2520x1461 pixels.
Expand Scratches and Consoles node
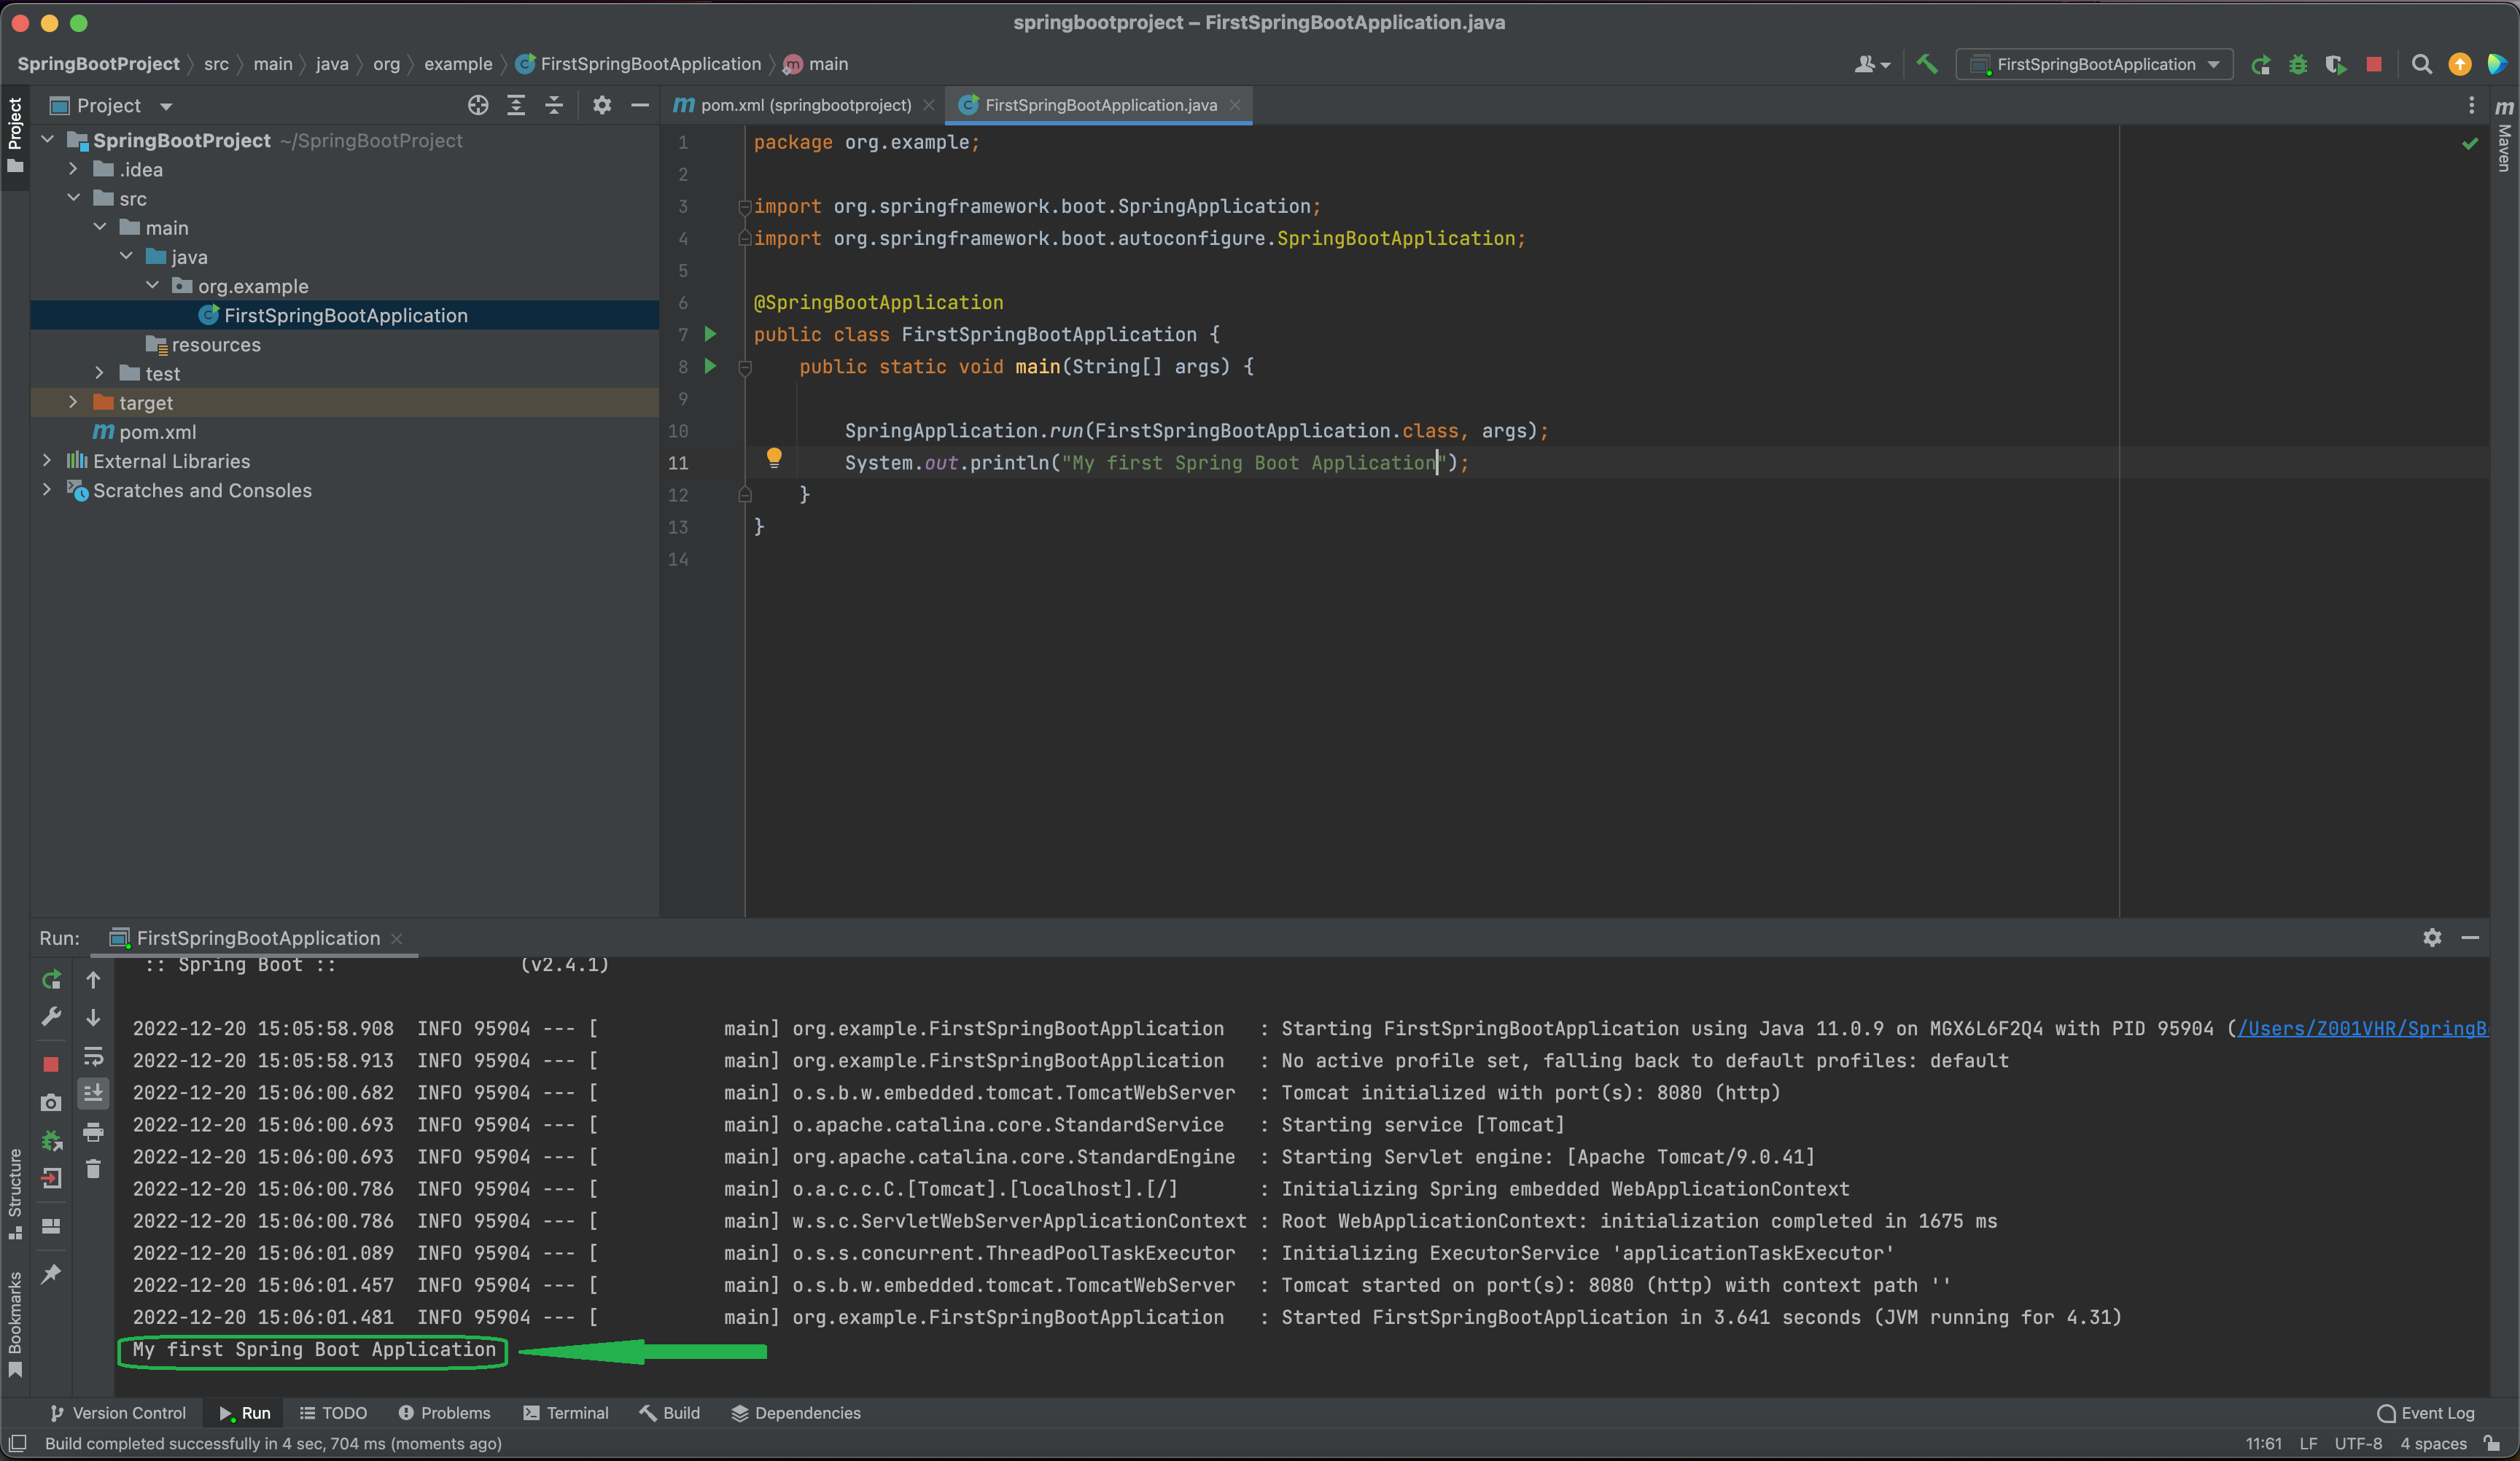(x=47, y=490)
